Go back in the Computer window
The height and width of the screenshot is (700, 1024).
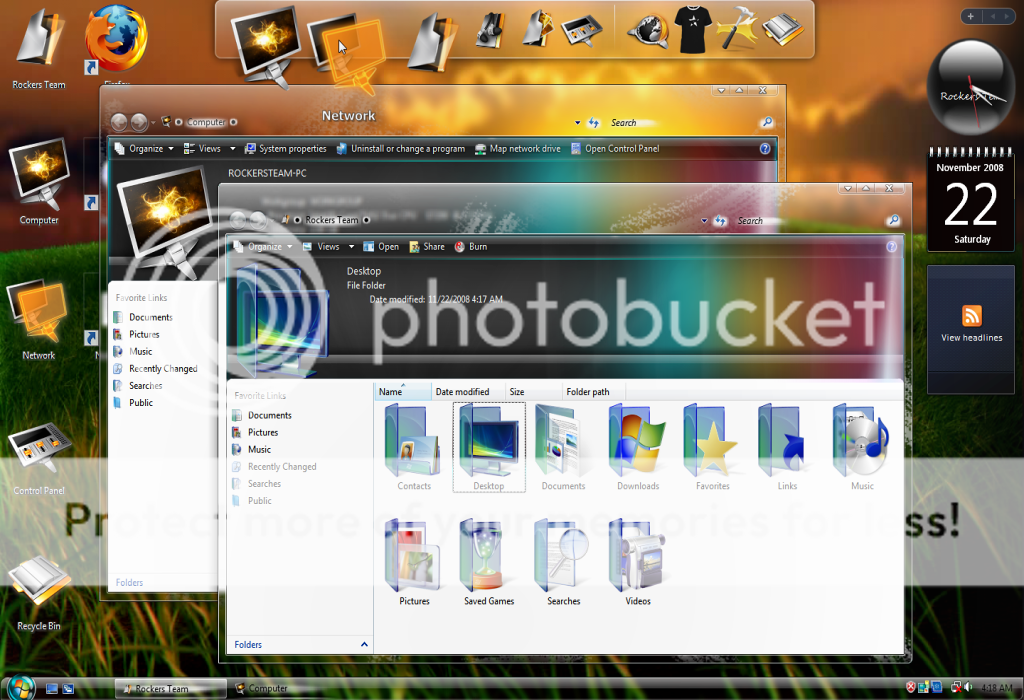[119, 122]
